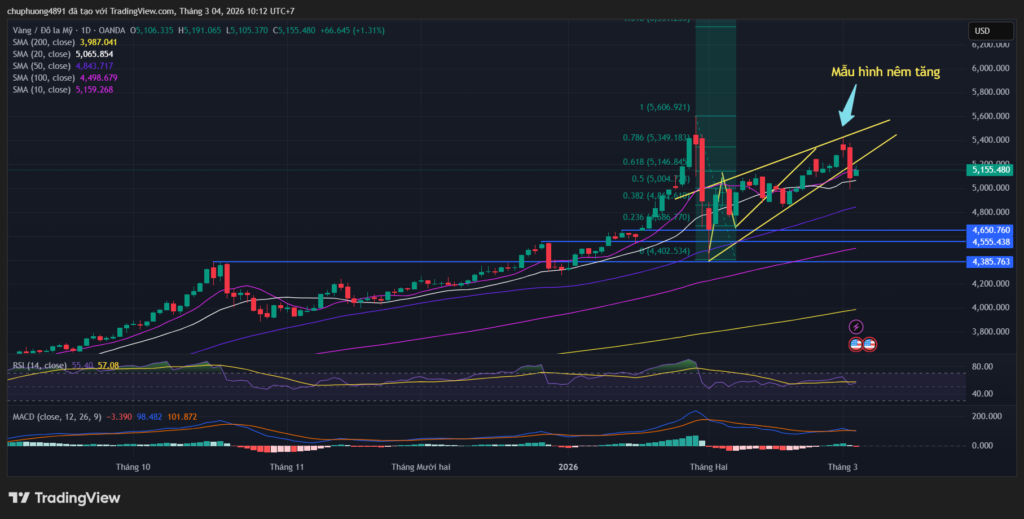
Task: Click the 4,385.763 price line label
Action: 990,262
